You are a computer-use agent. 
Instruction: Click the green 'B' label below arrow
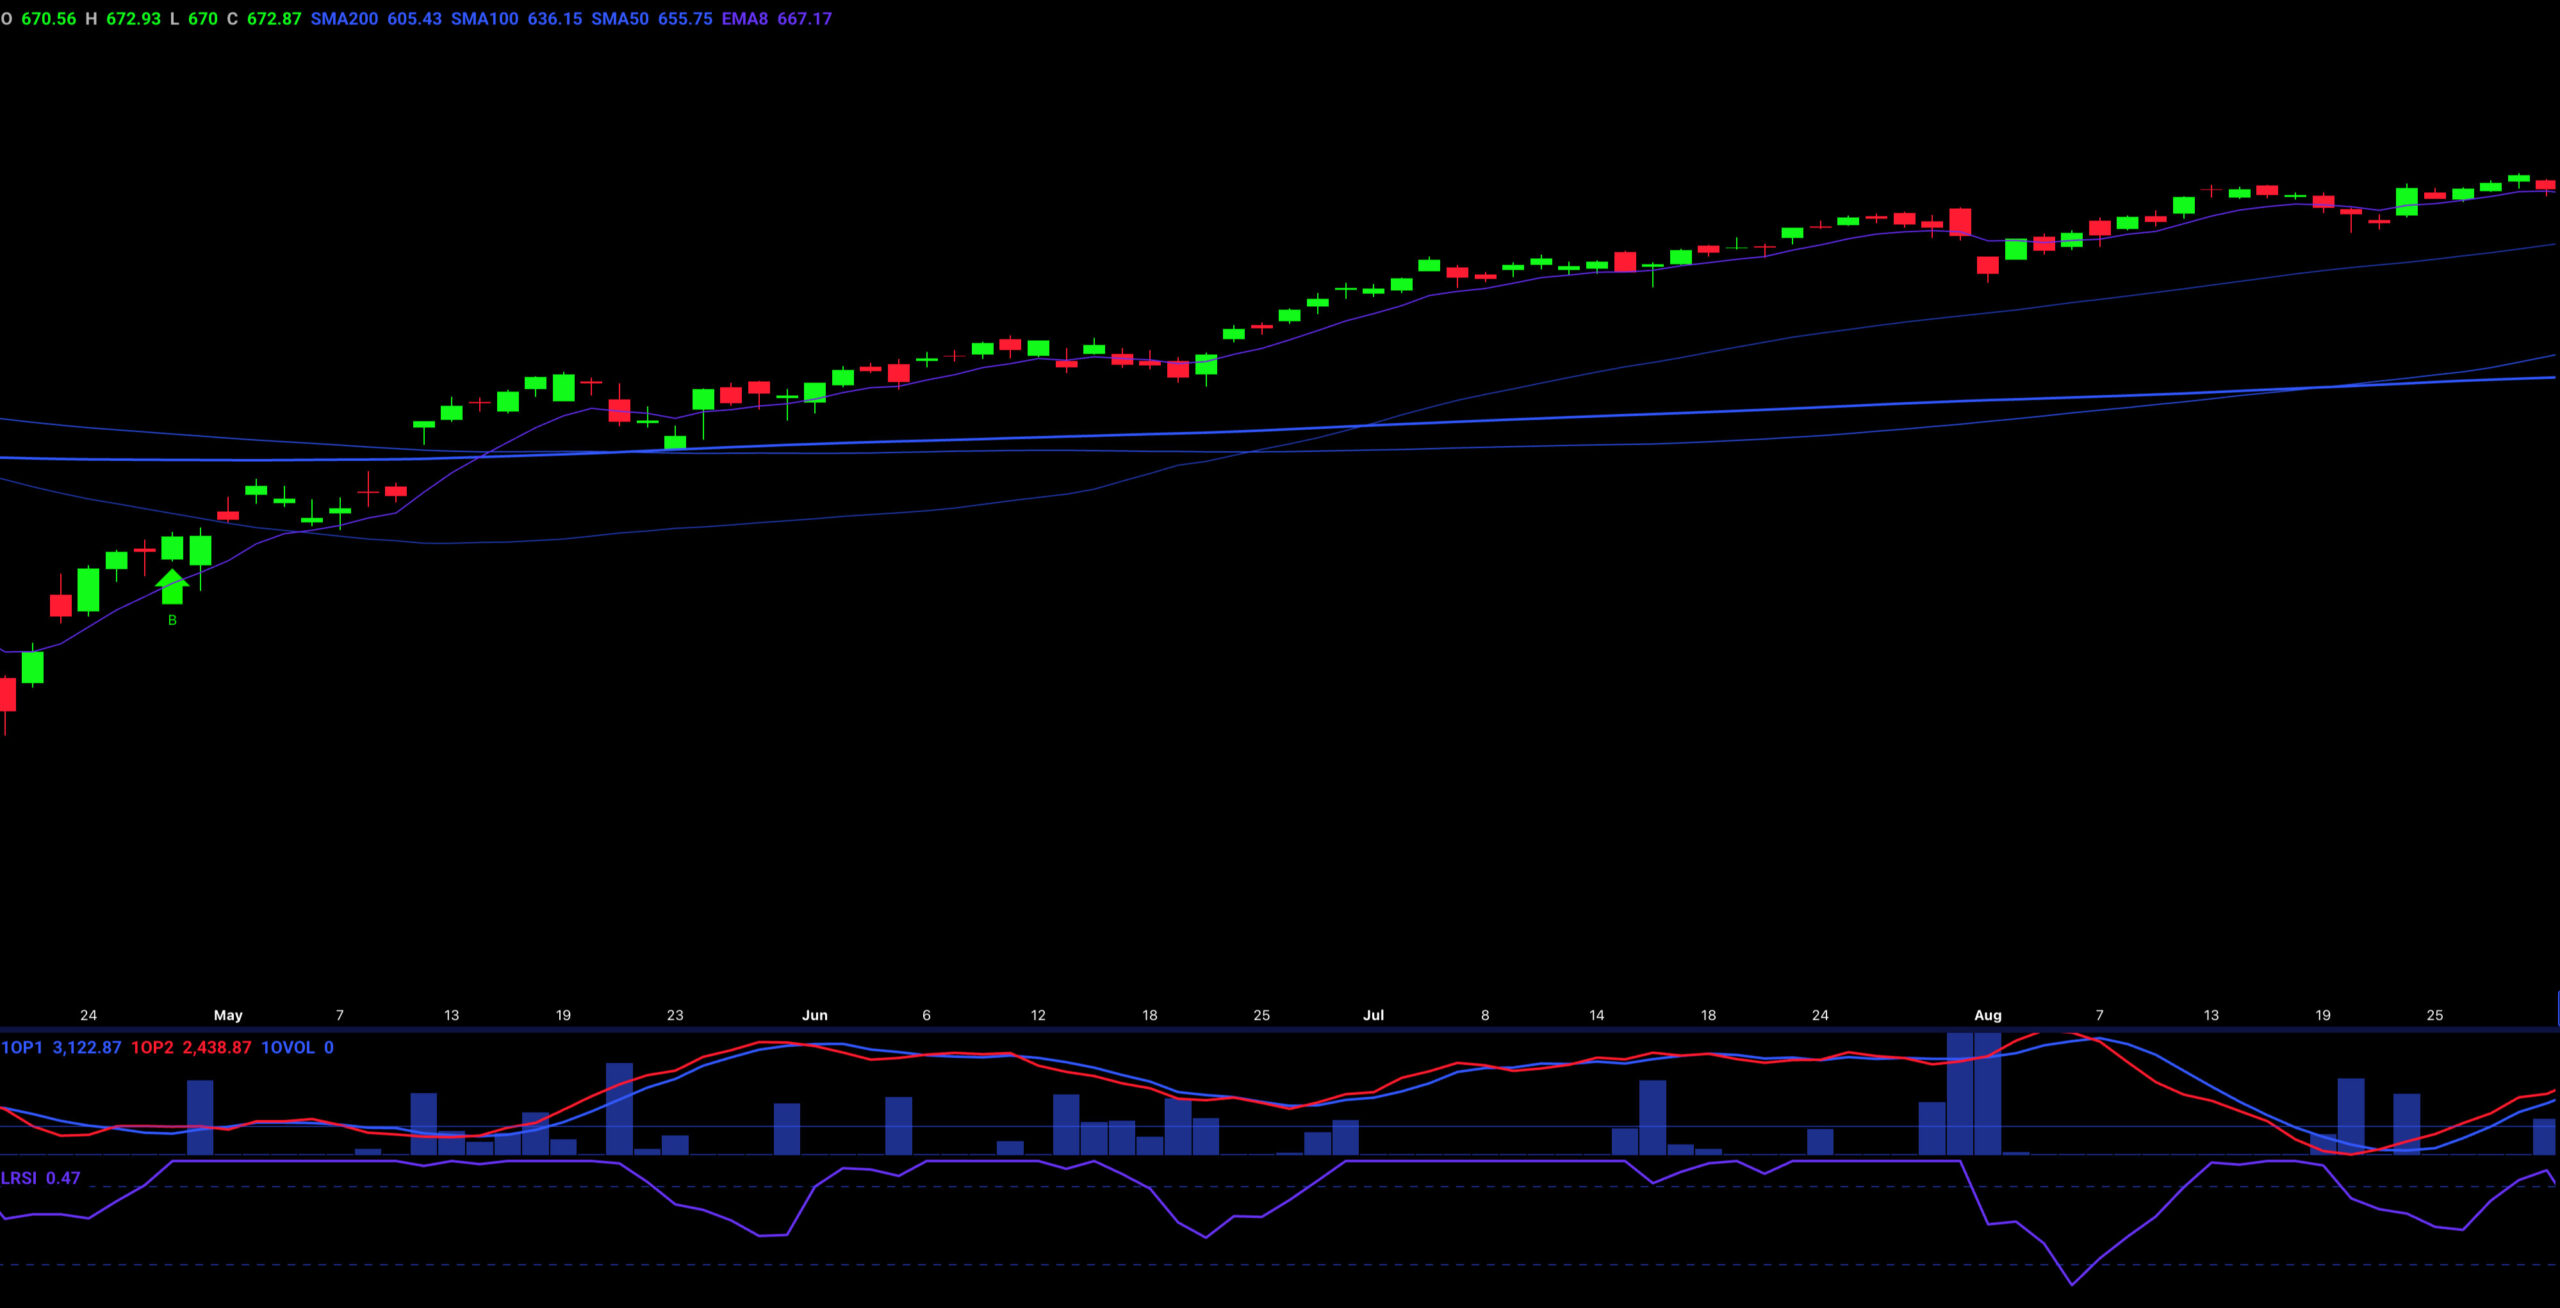tap(172, 620)
